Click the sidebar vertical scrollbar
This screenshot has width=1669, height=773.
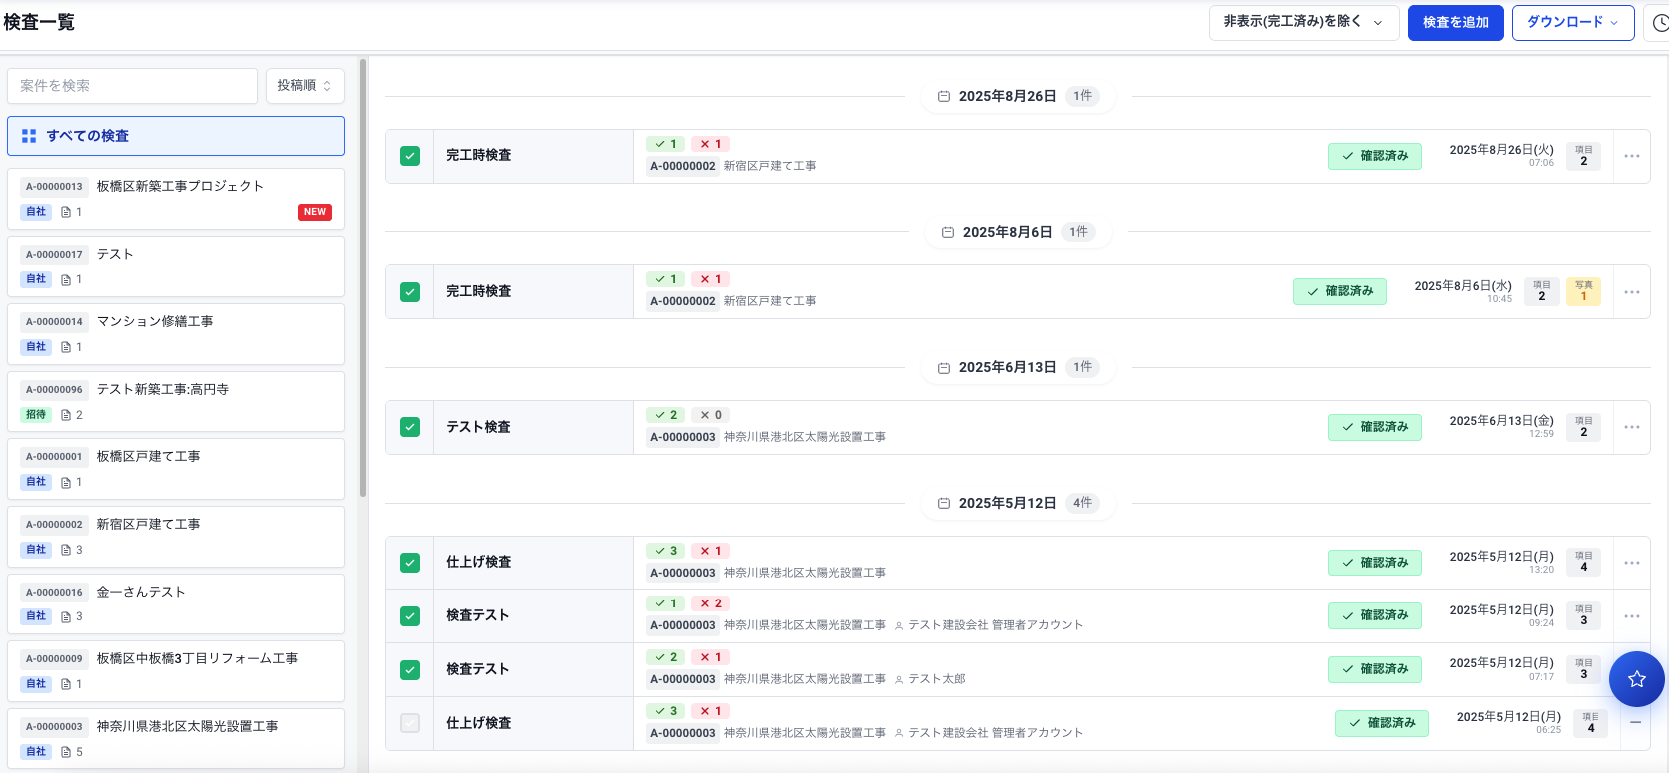pos(362,280)
